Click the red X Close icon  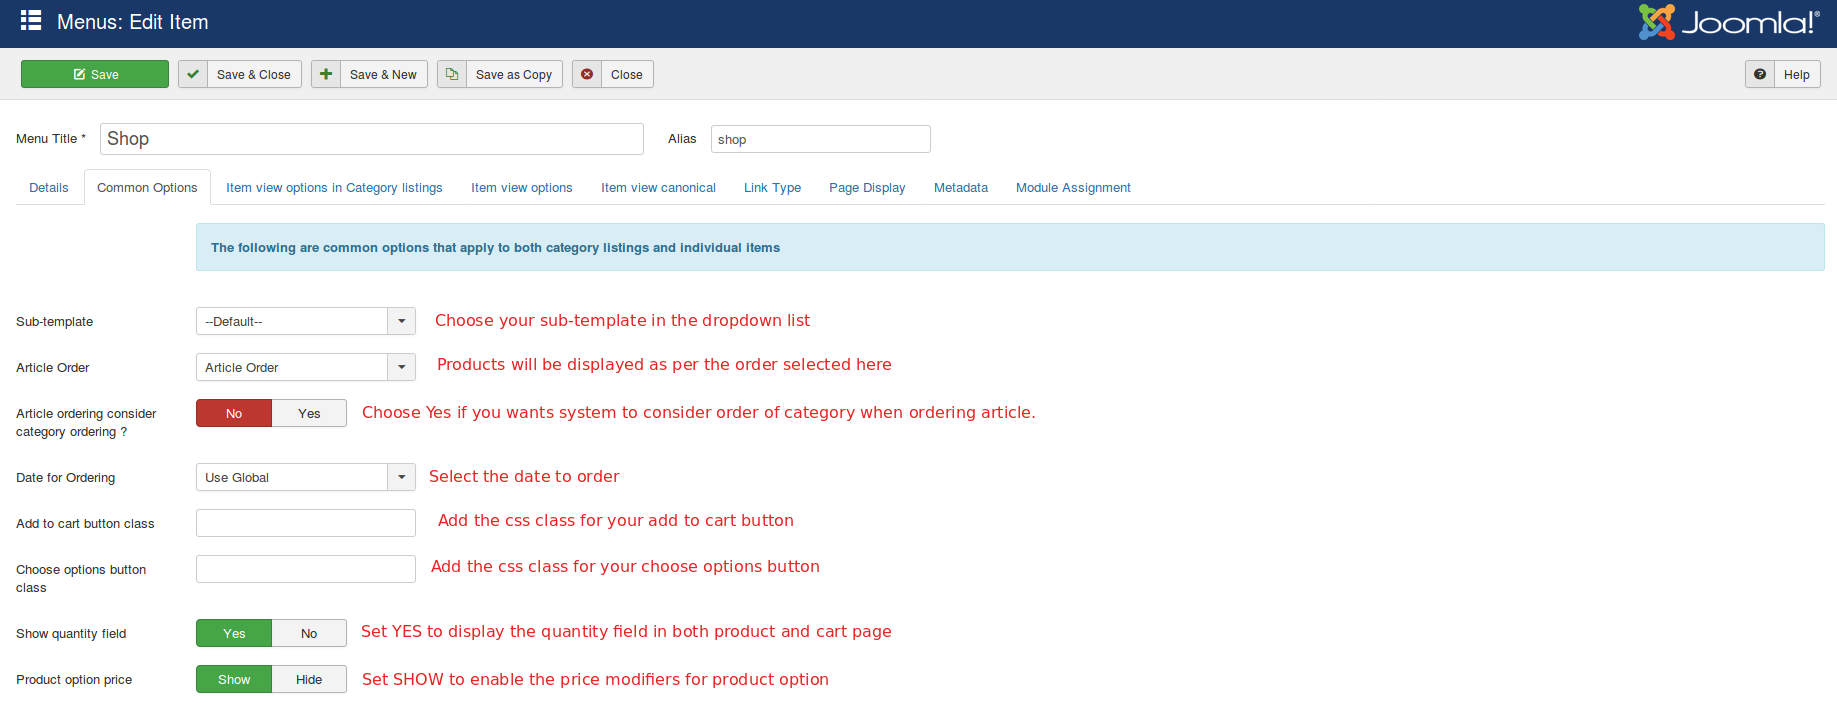point(587,74)
